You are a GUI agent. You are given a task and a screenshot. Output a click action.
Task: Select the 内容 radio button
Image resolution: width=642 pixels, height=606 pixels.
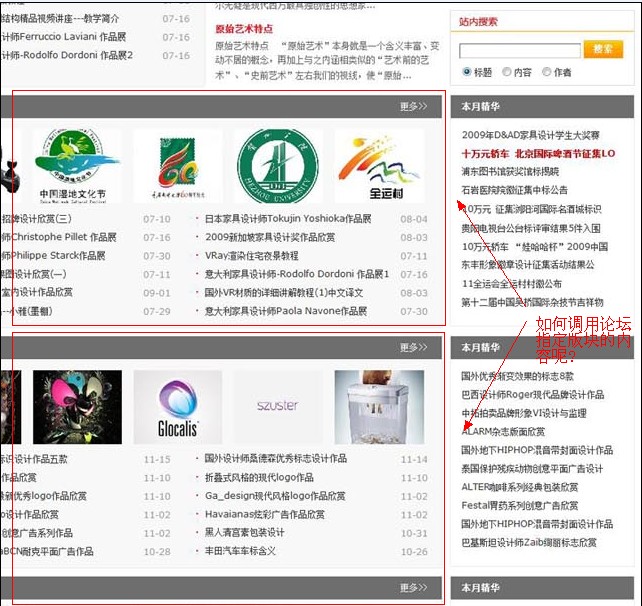[506, 72]
